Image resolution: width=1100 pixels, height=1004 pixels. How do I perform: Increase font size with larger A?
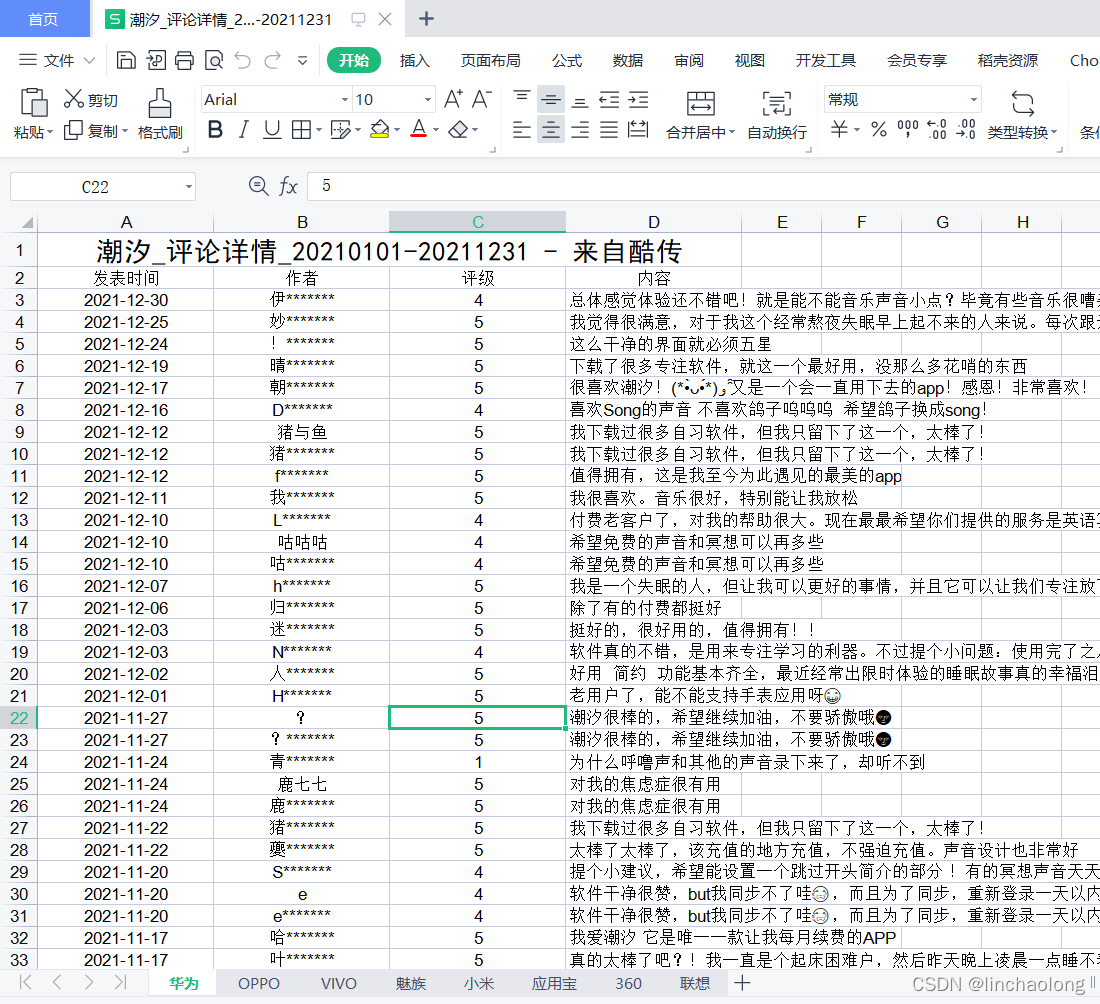click(453, 99)
